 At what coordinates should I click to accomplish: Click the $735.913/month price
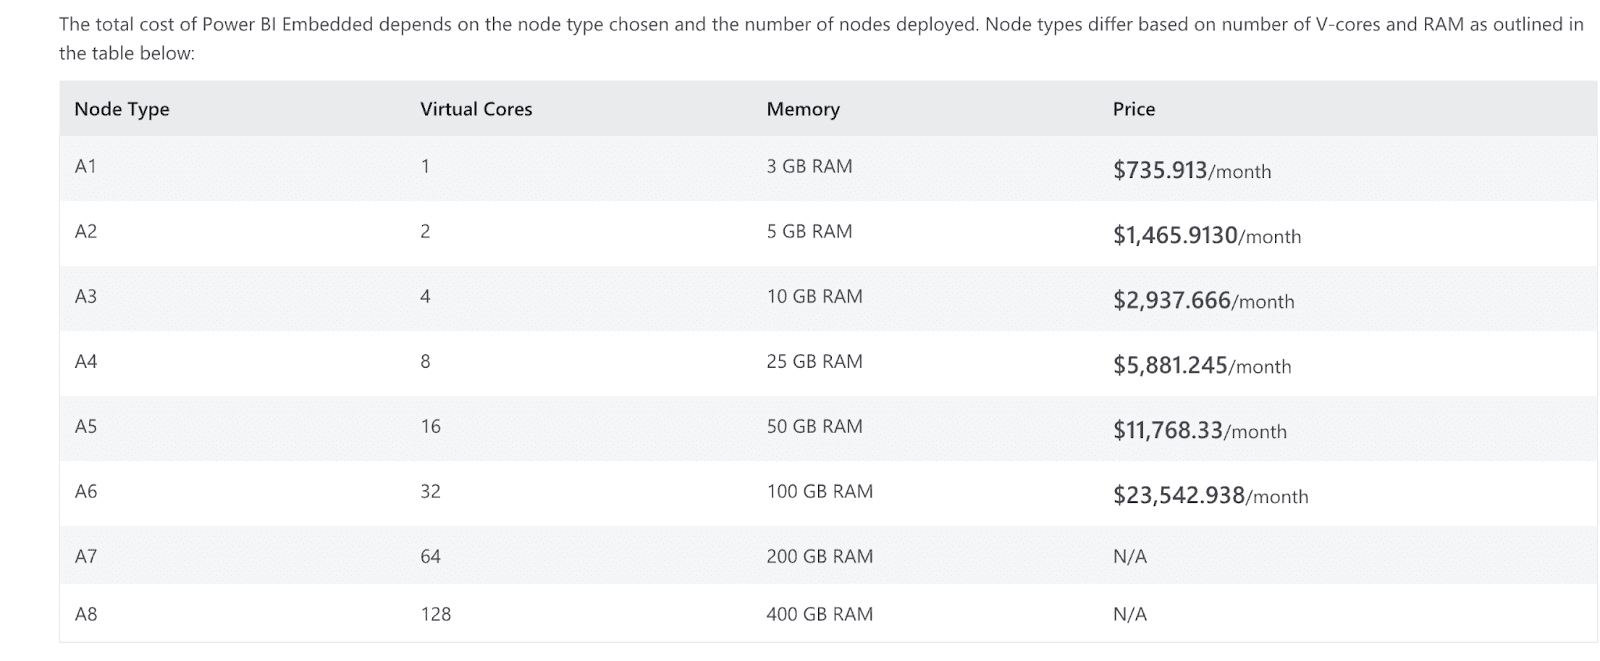pyautogui.click(x=1192, y=170)
